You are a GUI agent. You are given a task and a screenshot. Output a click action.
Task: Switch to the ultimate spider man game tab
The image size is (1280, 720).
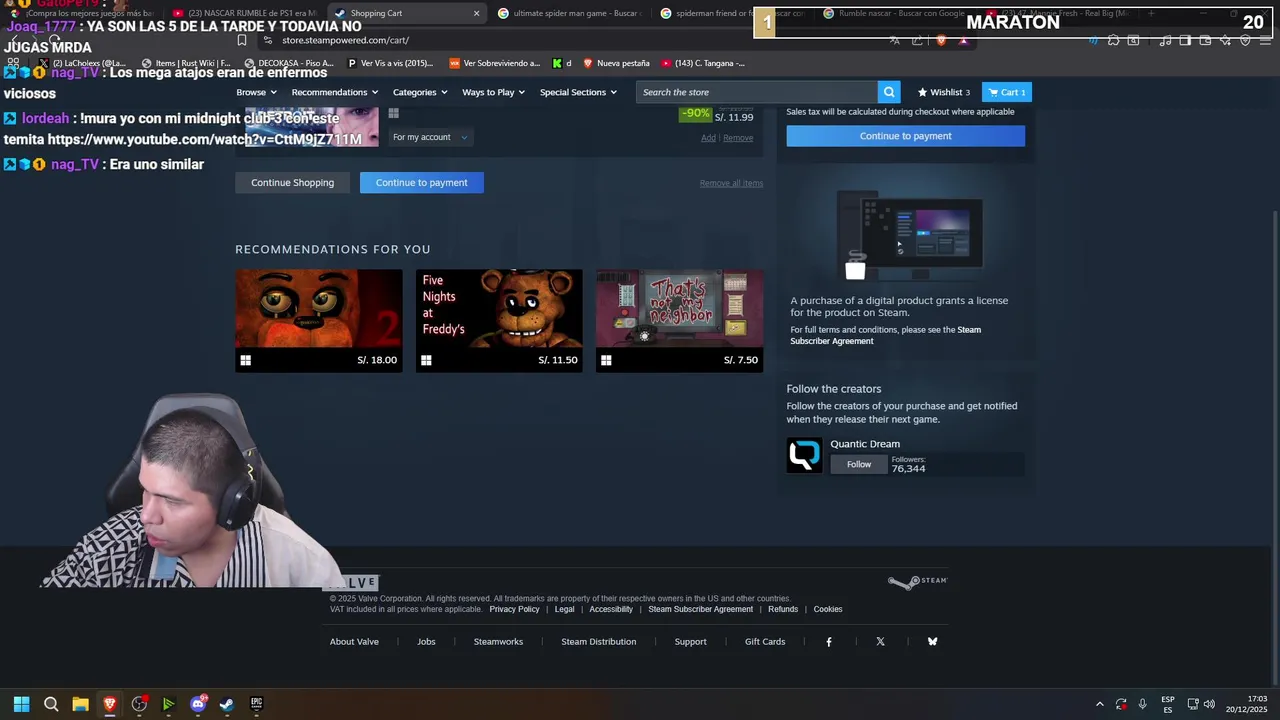coord(572,13)
